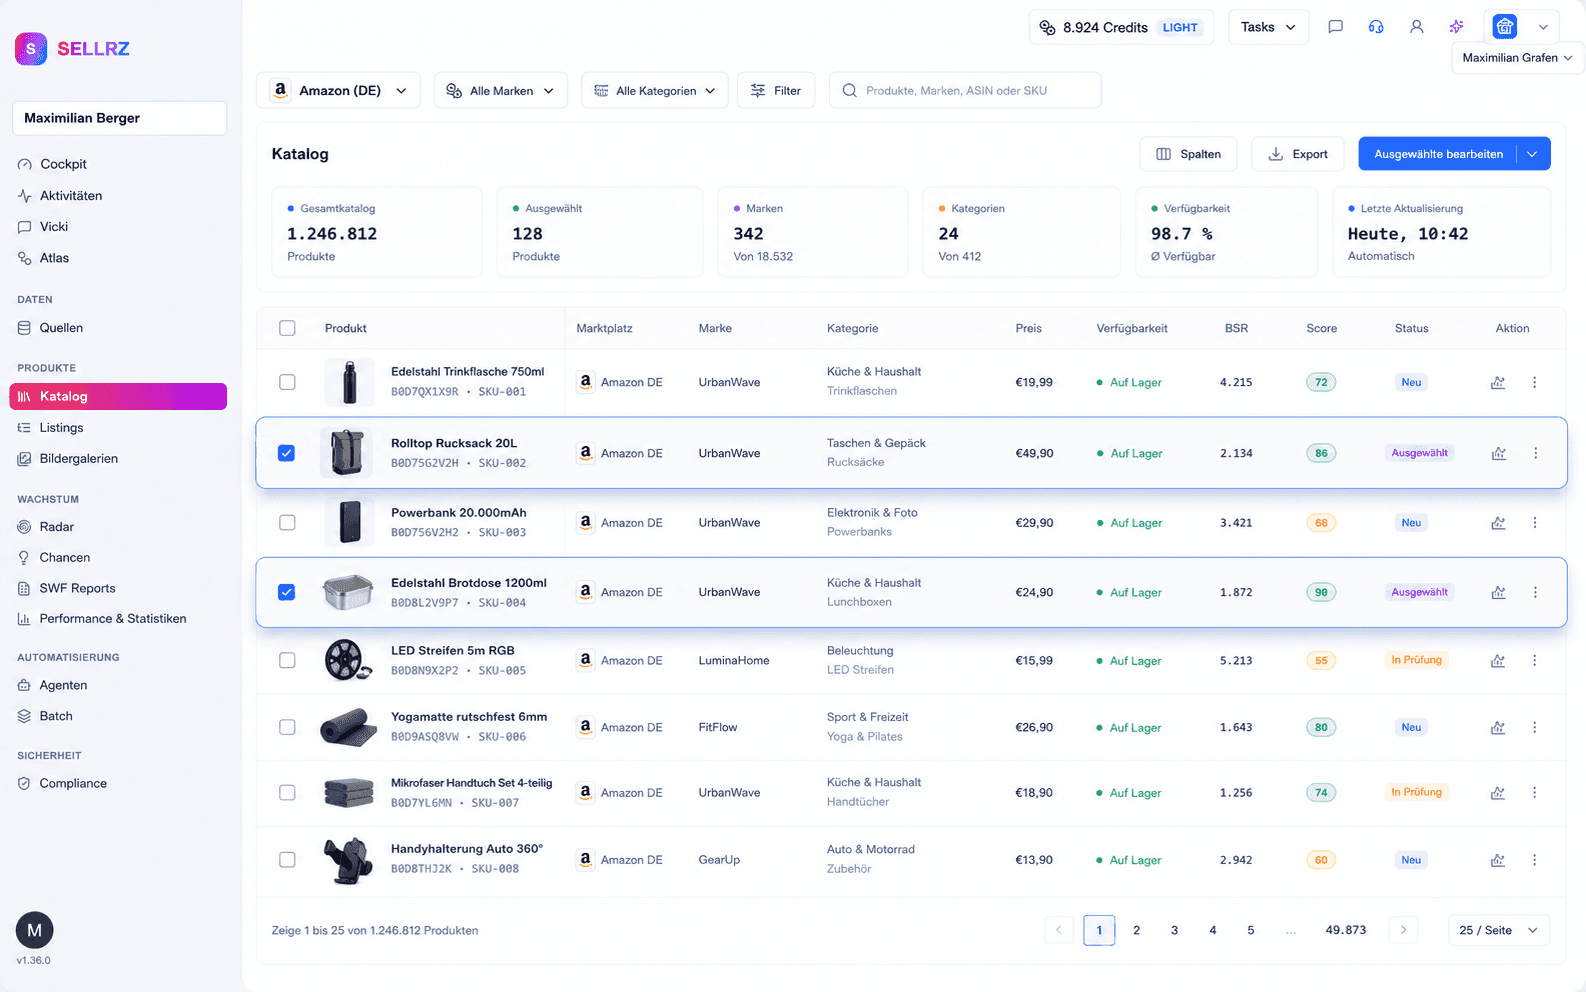
Task: Click the SELLRZ logo
Action: [72, 48]
